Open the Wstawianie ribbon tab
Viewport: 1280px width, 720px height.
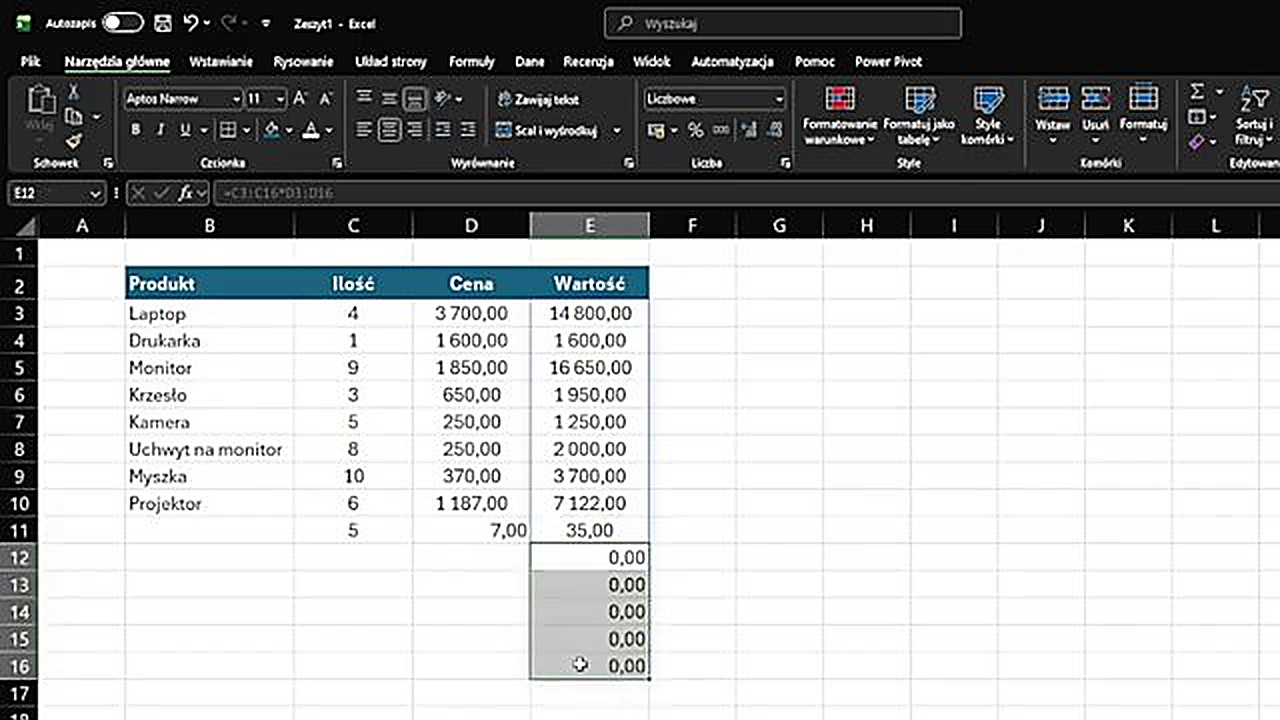[221, 61]
